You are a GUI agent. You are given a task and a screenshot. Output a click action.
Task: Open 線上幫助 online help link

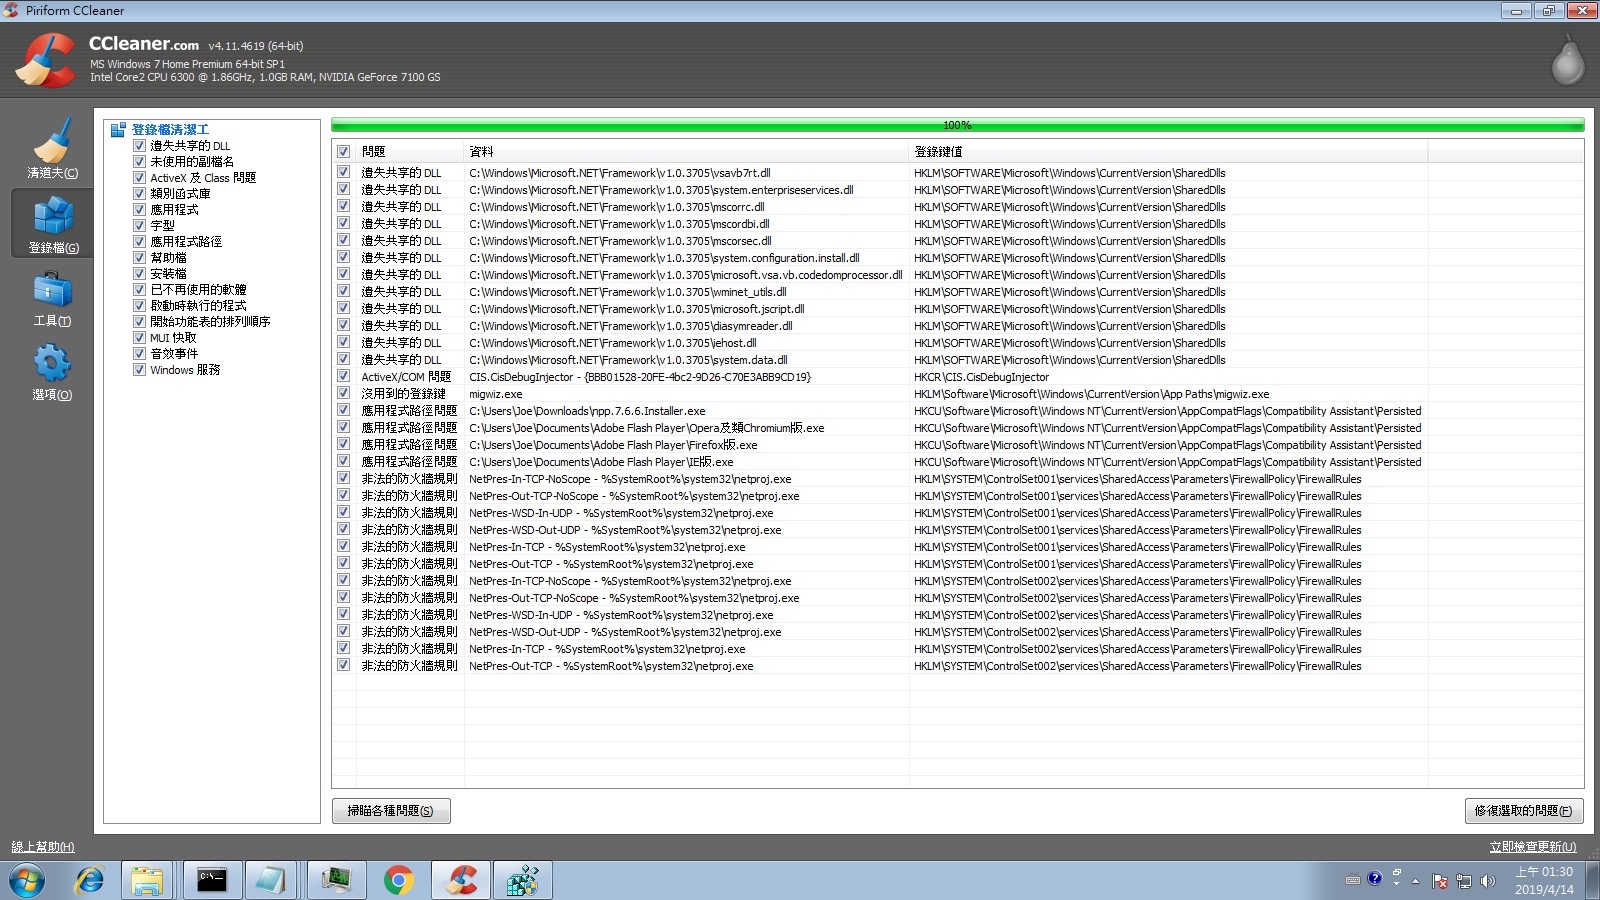coord(43,847)
